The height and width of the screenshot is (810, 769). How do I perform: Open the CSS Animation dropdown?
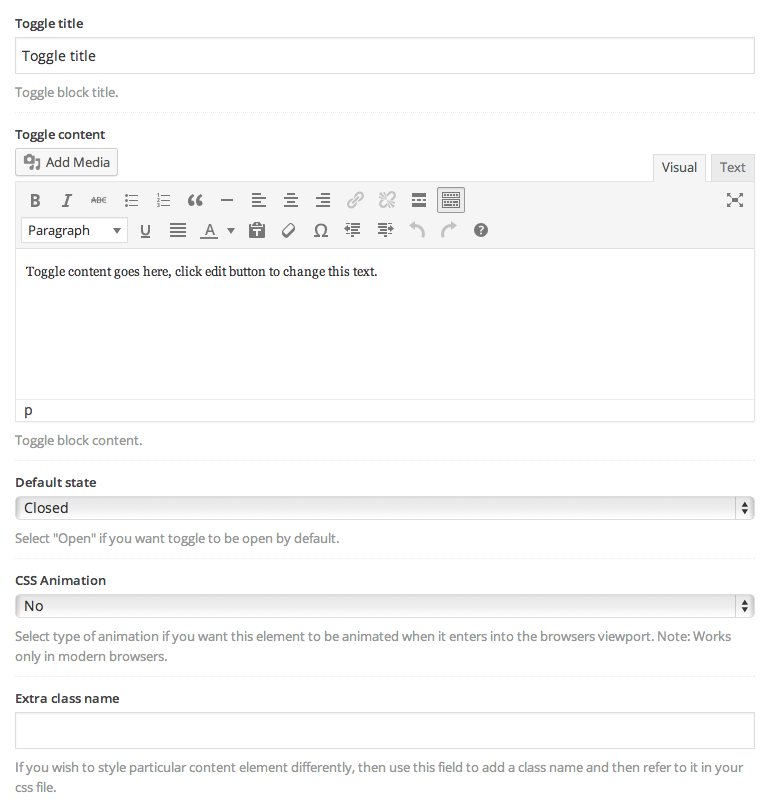click(x=385, y=606)
